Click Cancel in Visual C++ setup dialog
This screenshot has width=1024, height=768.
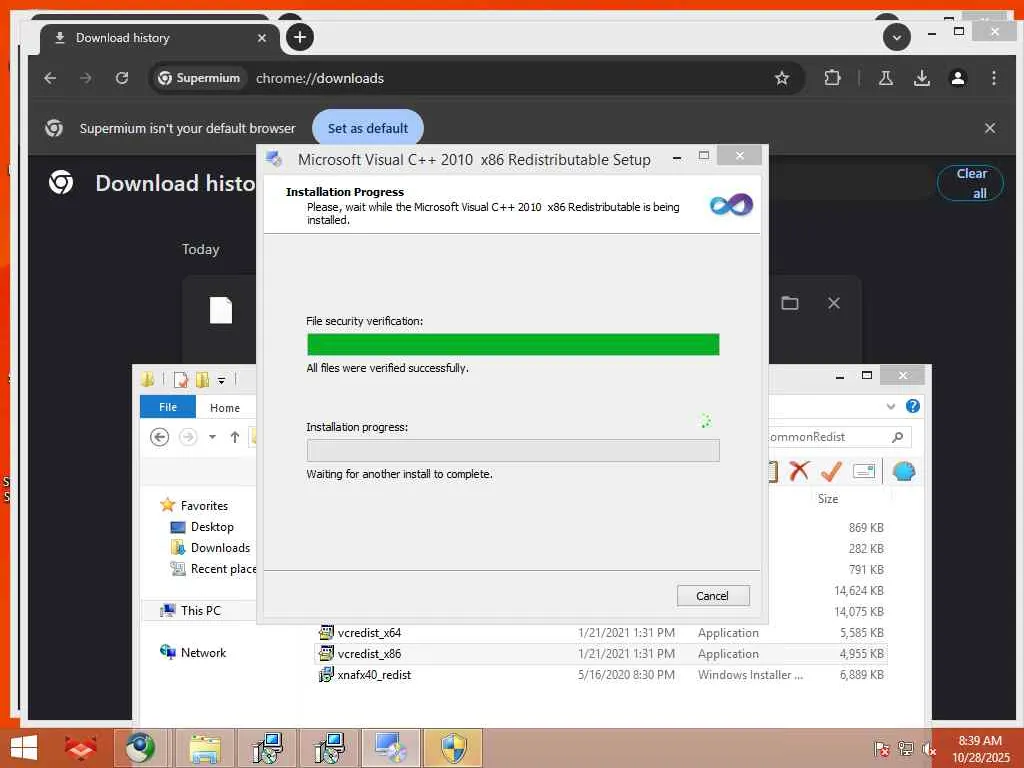click(712, 596)
